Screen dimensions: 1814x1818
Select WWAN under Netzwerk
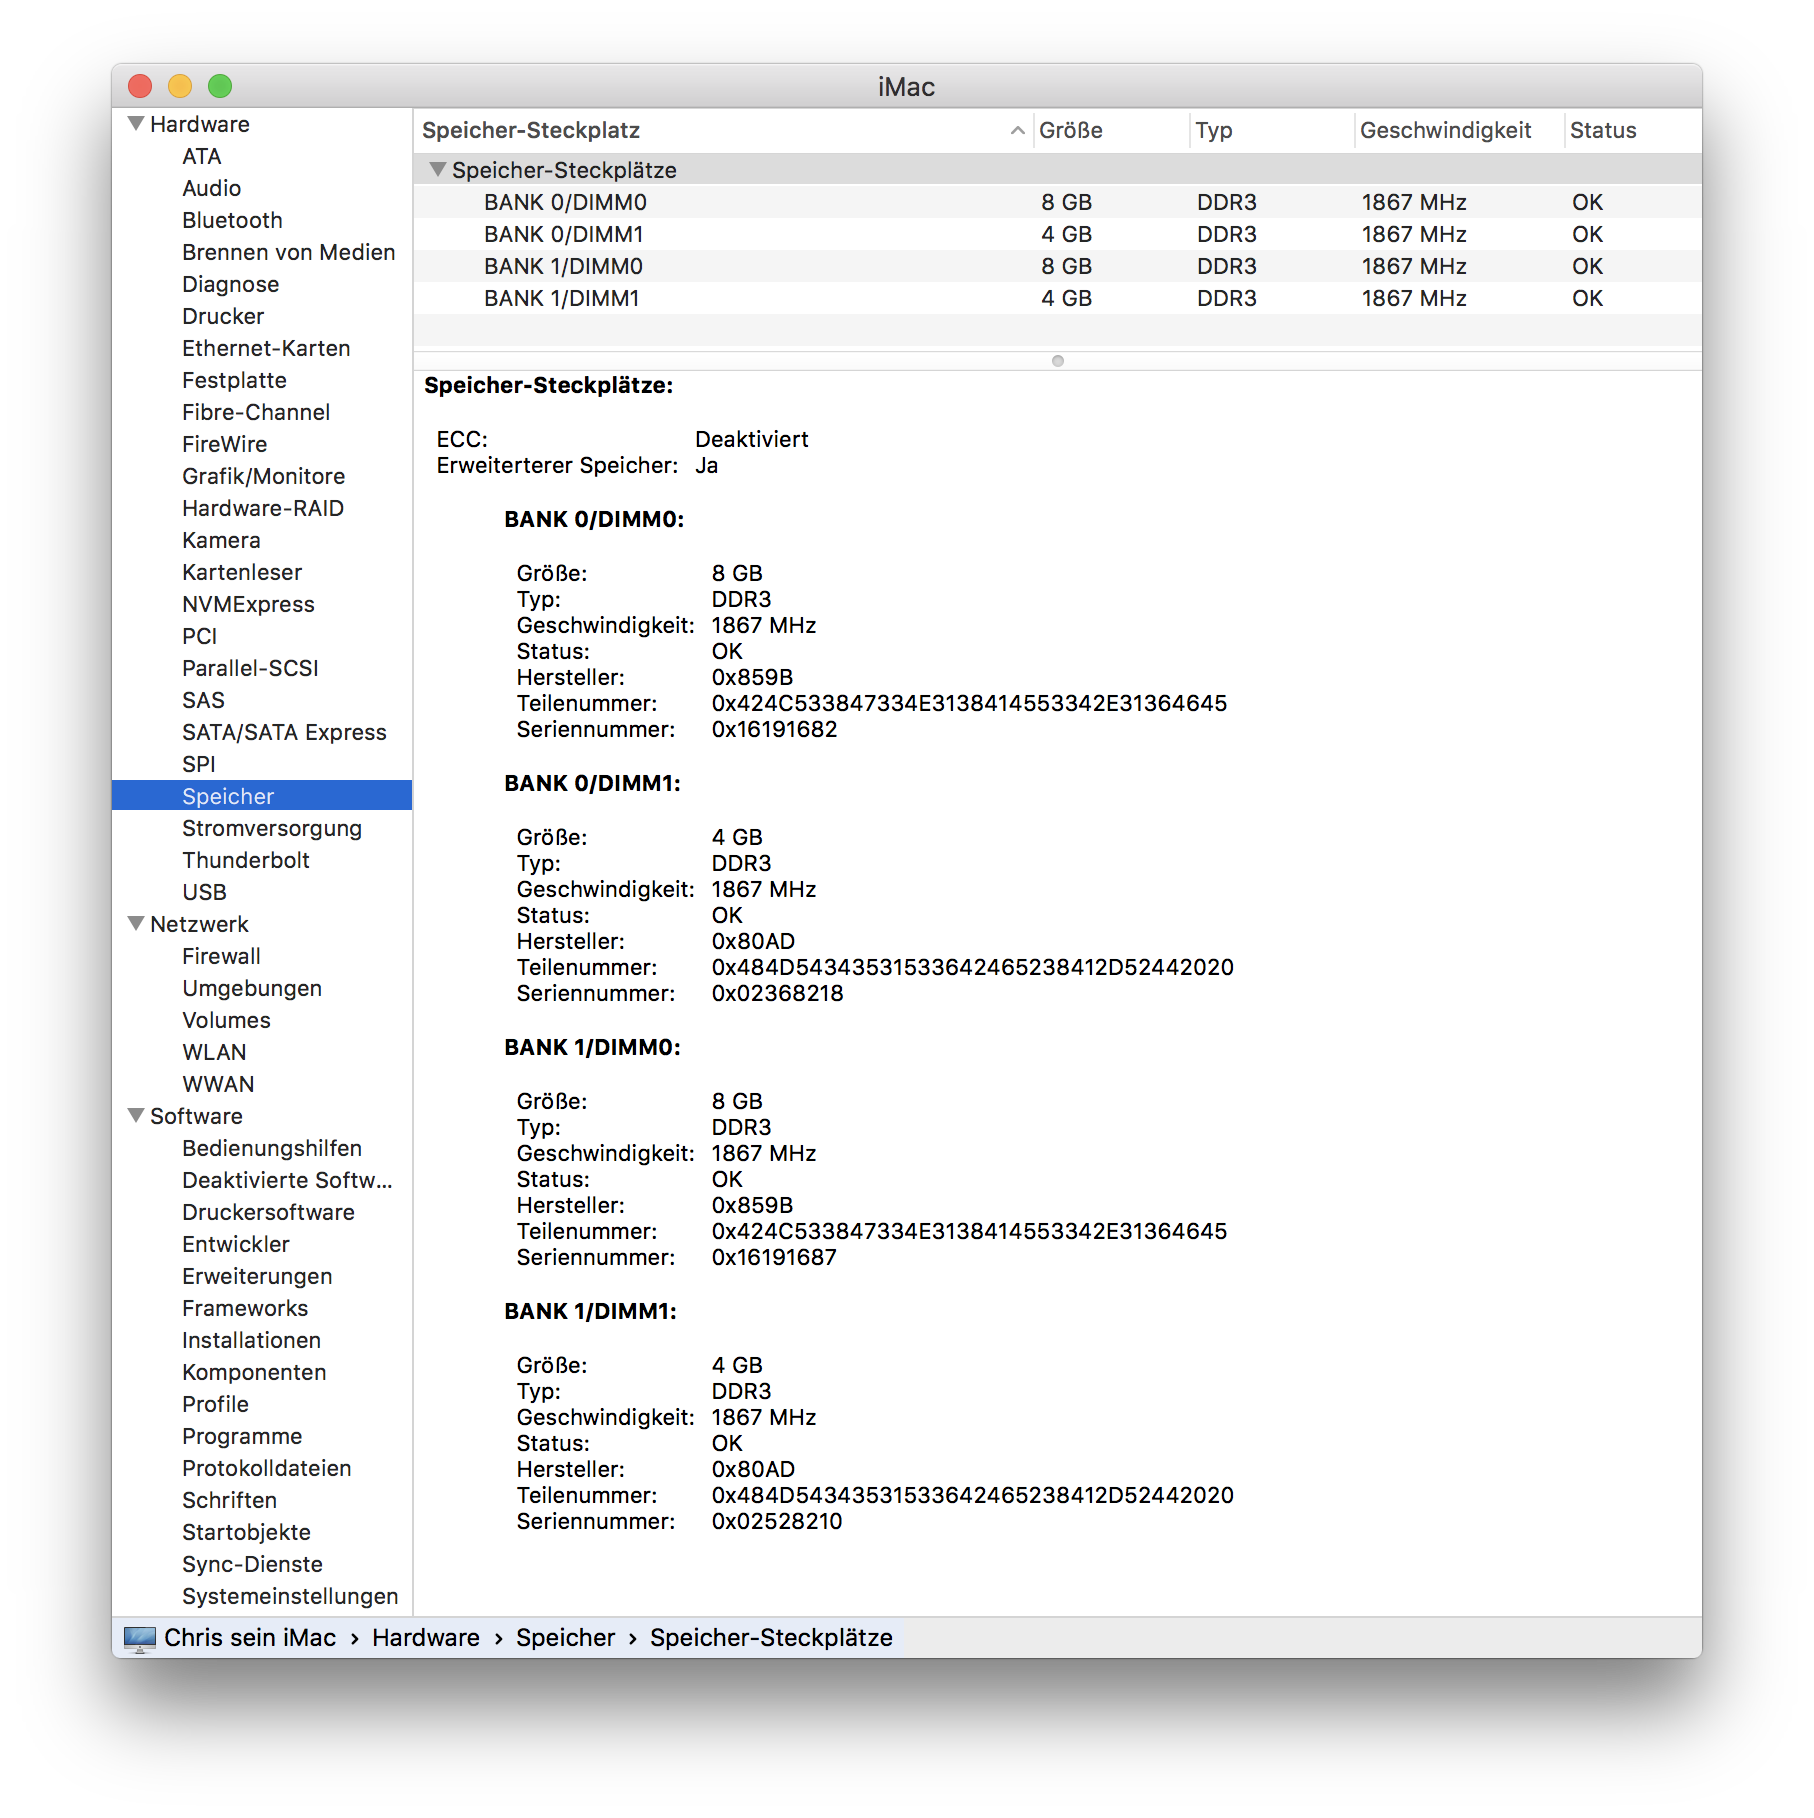(x=219, y=1084)
